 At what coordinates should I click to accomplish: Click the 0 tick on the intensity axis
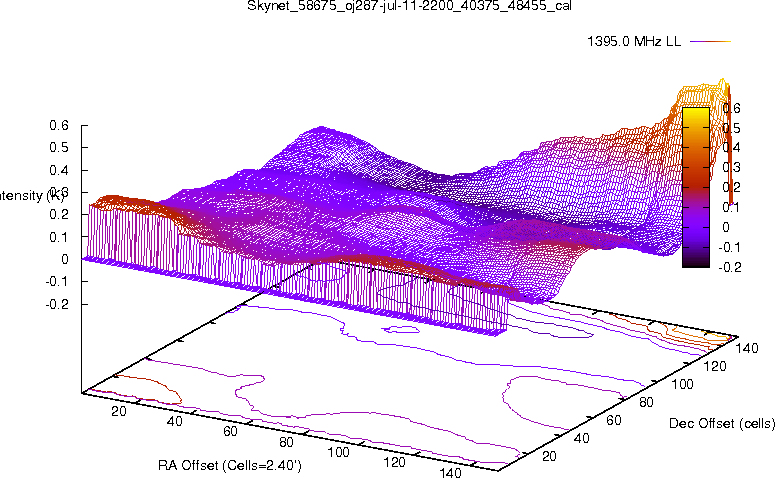(x=65, y=259)
